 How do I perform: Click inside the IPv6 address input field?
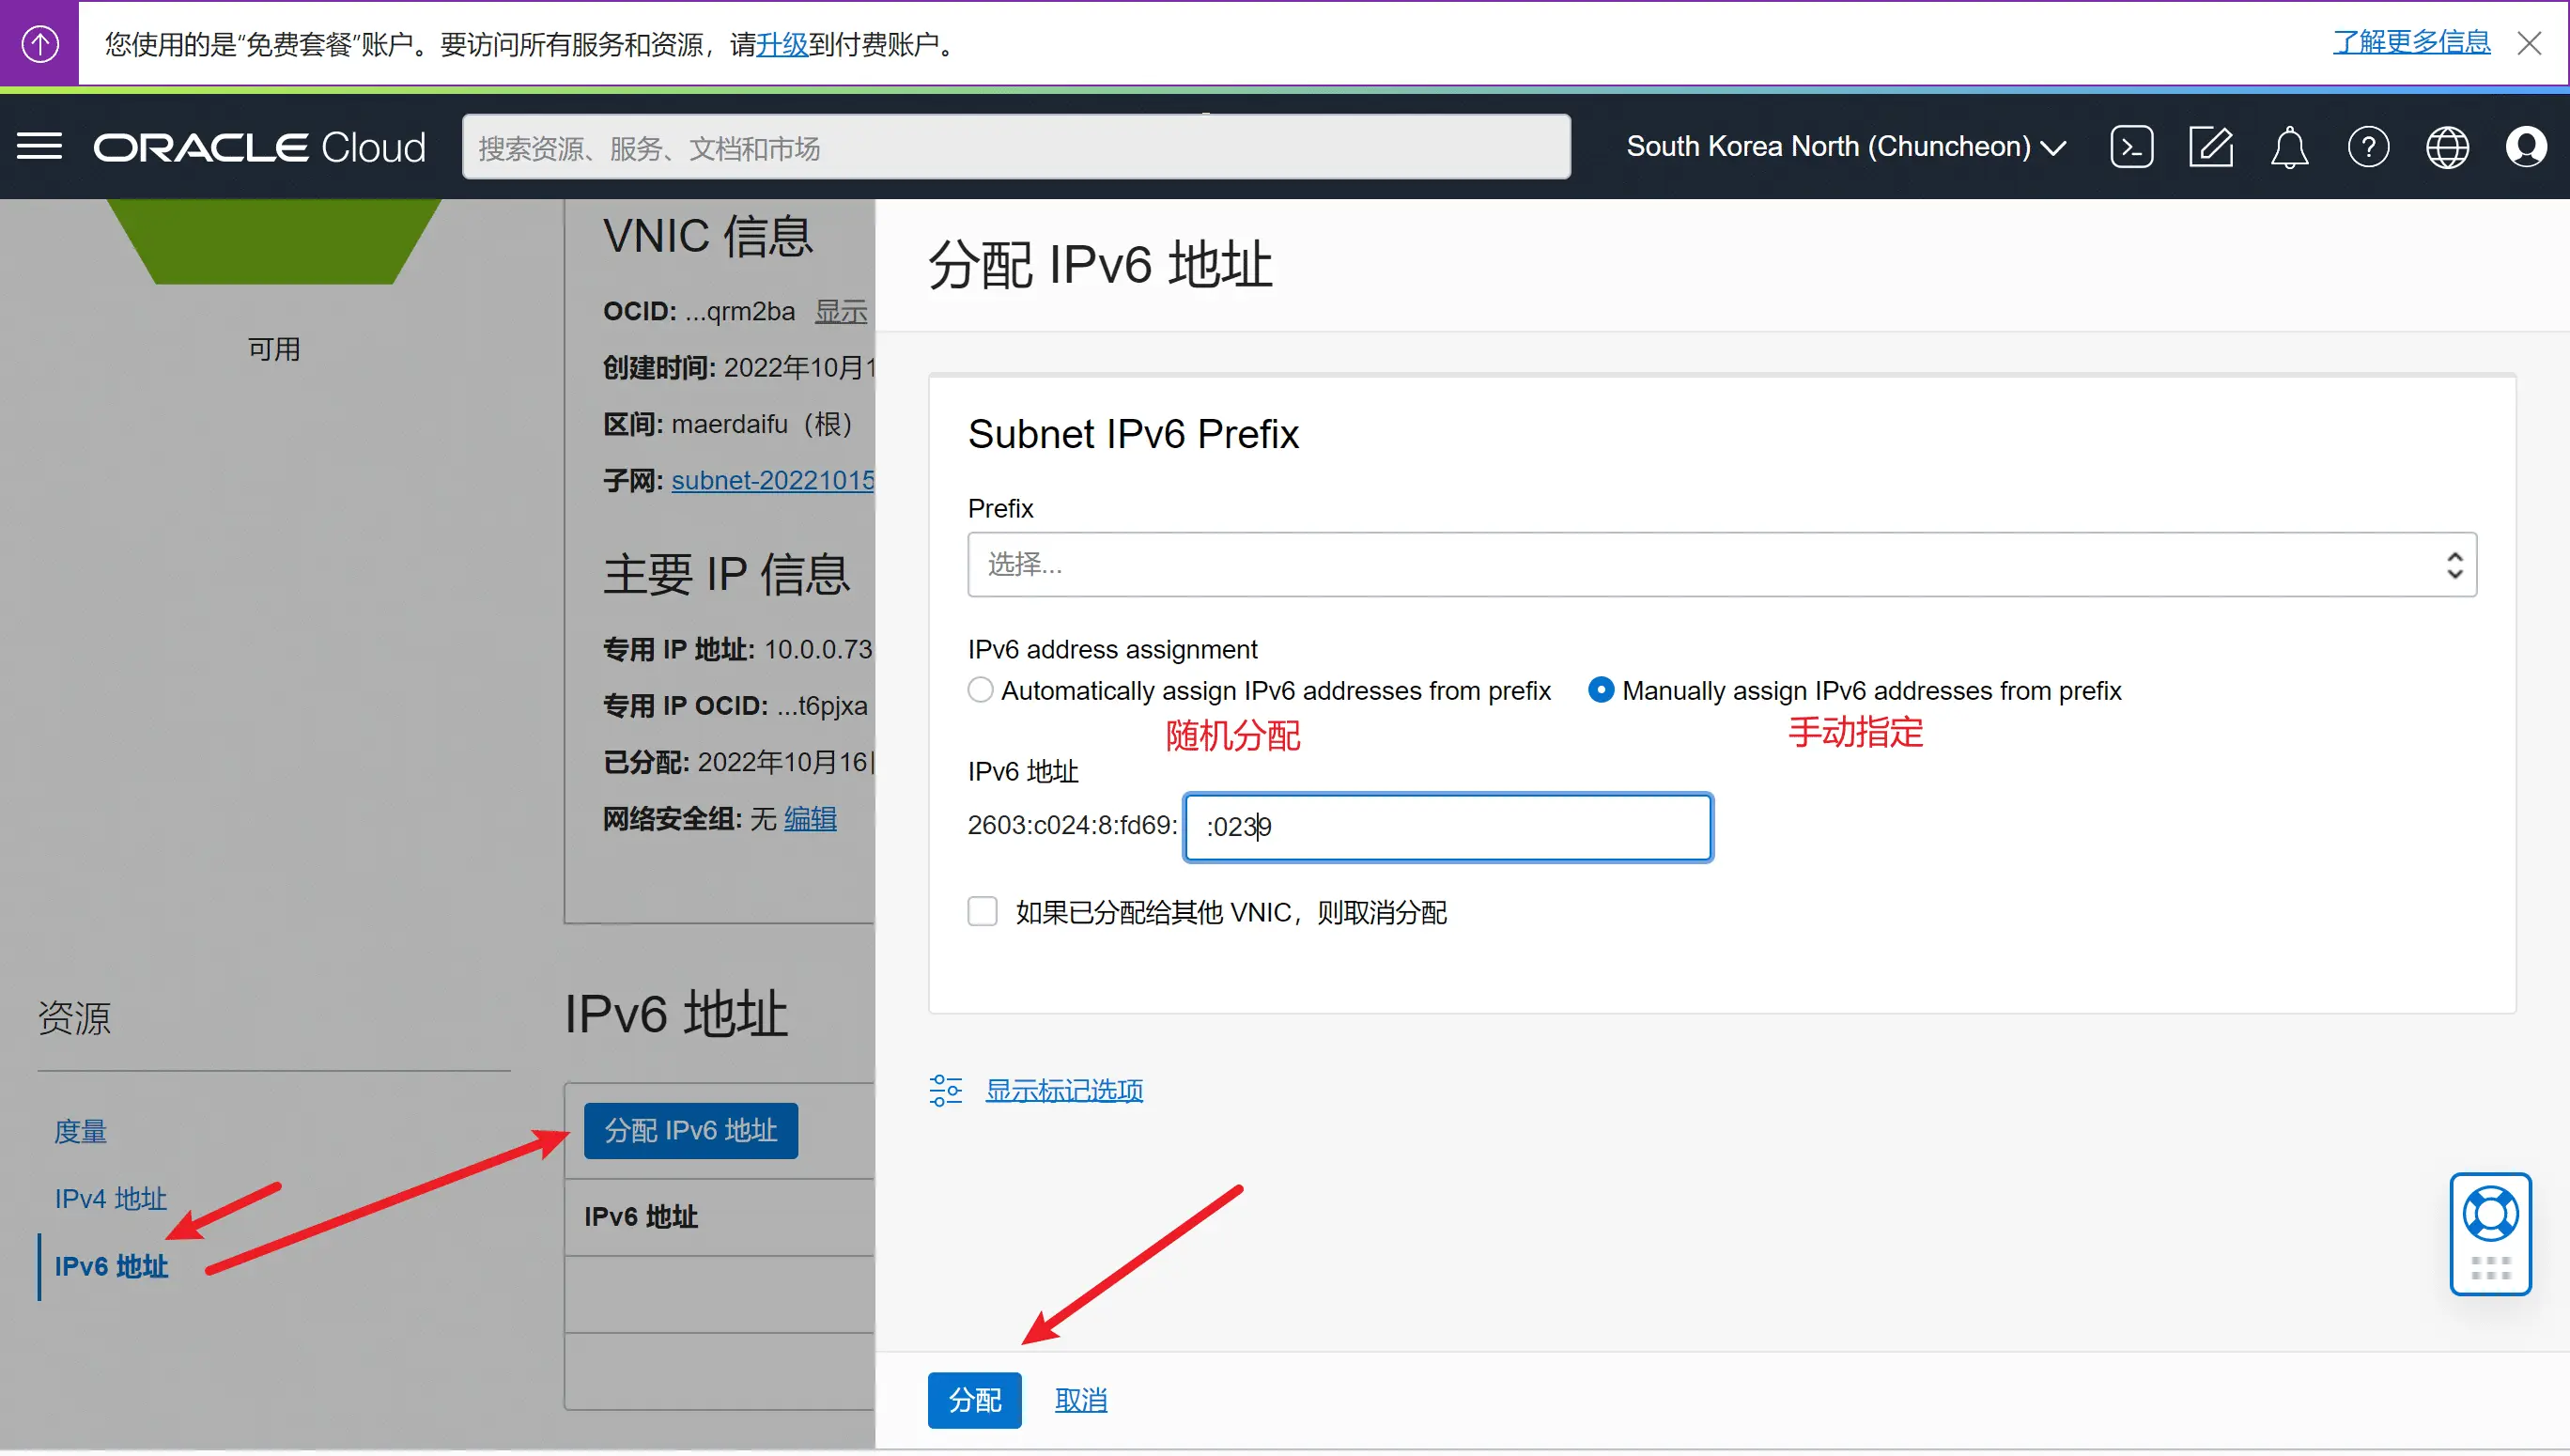(x=1446, y=827)
